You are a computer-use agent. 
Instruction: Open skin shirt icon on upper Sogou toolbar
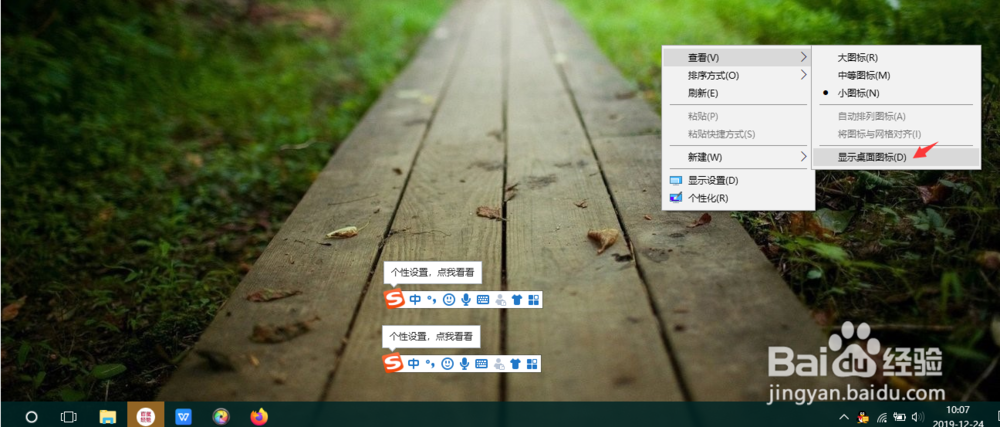pos(517,300)
